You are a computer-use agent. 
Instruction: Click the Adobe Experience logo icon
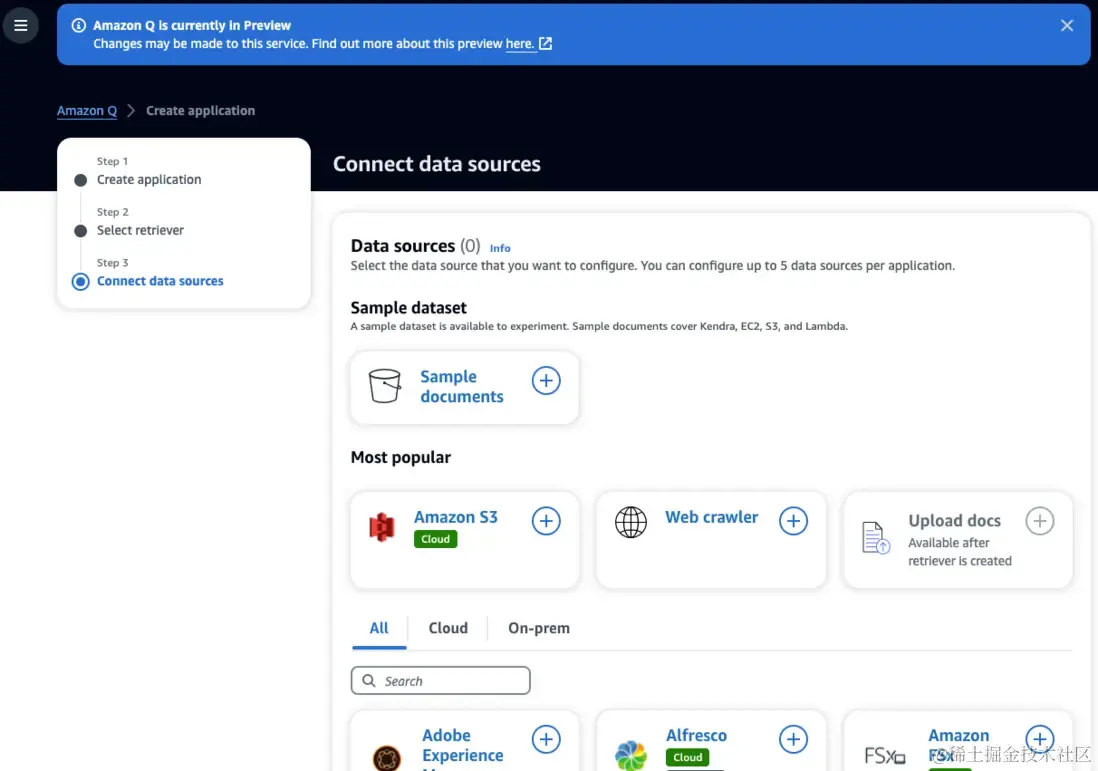pyautogui.click(x=387, y=758)
